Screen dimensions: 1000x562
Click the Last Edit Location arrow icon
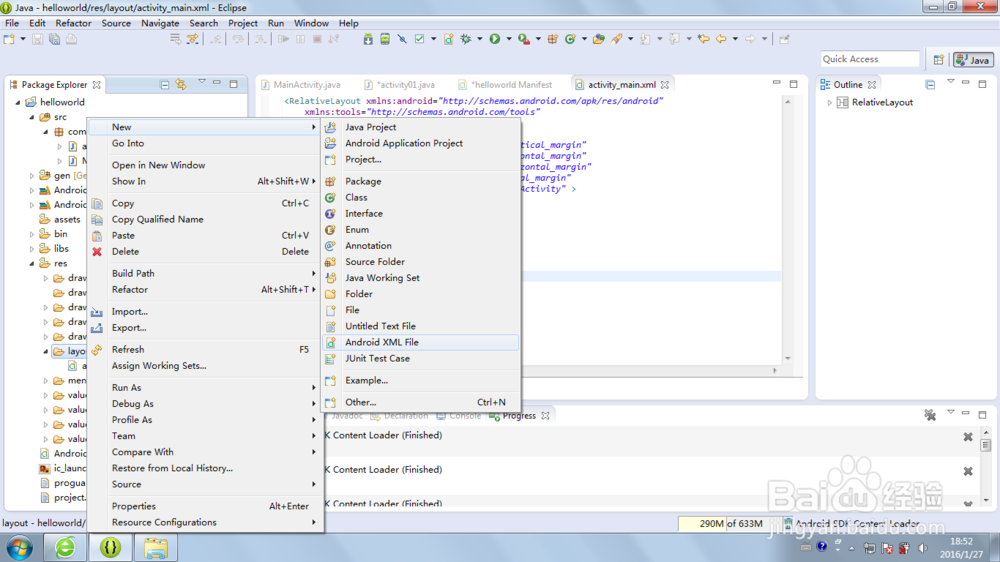point(703,39)
